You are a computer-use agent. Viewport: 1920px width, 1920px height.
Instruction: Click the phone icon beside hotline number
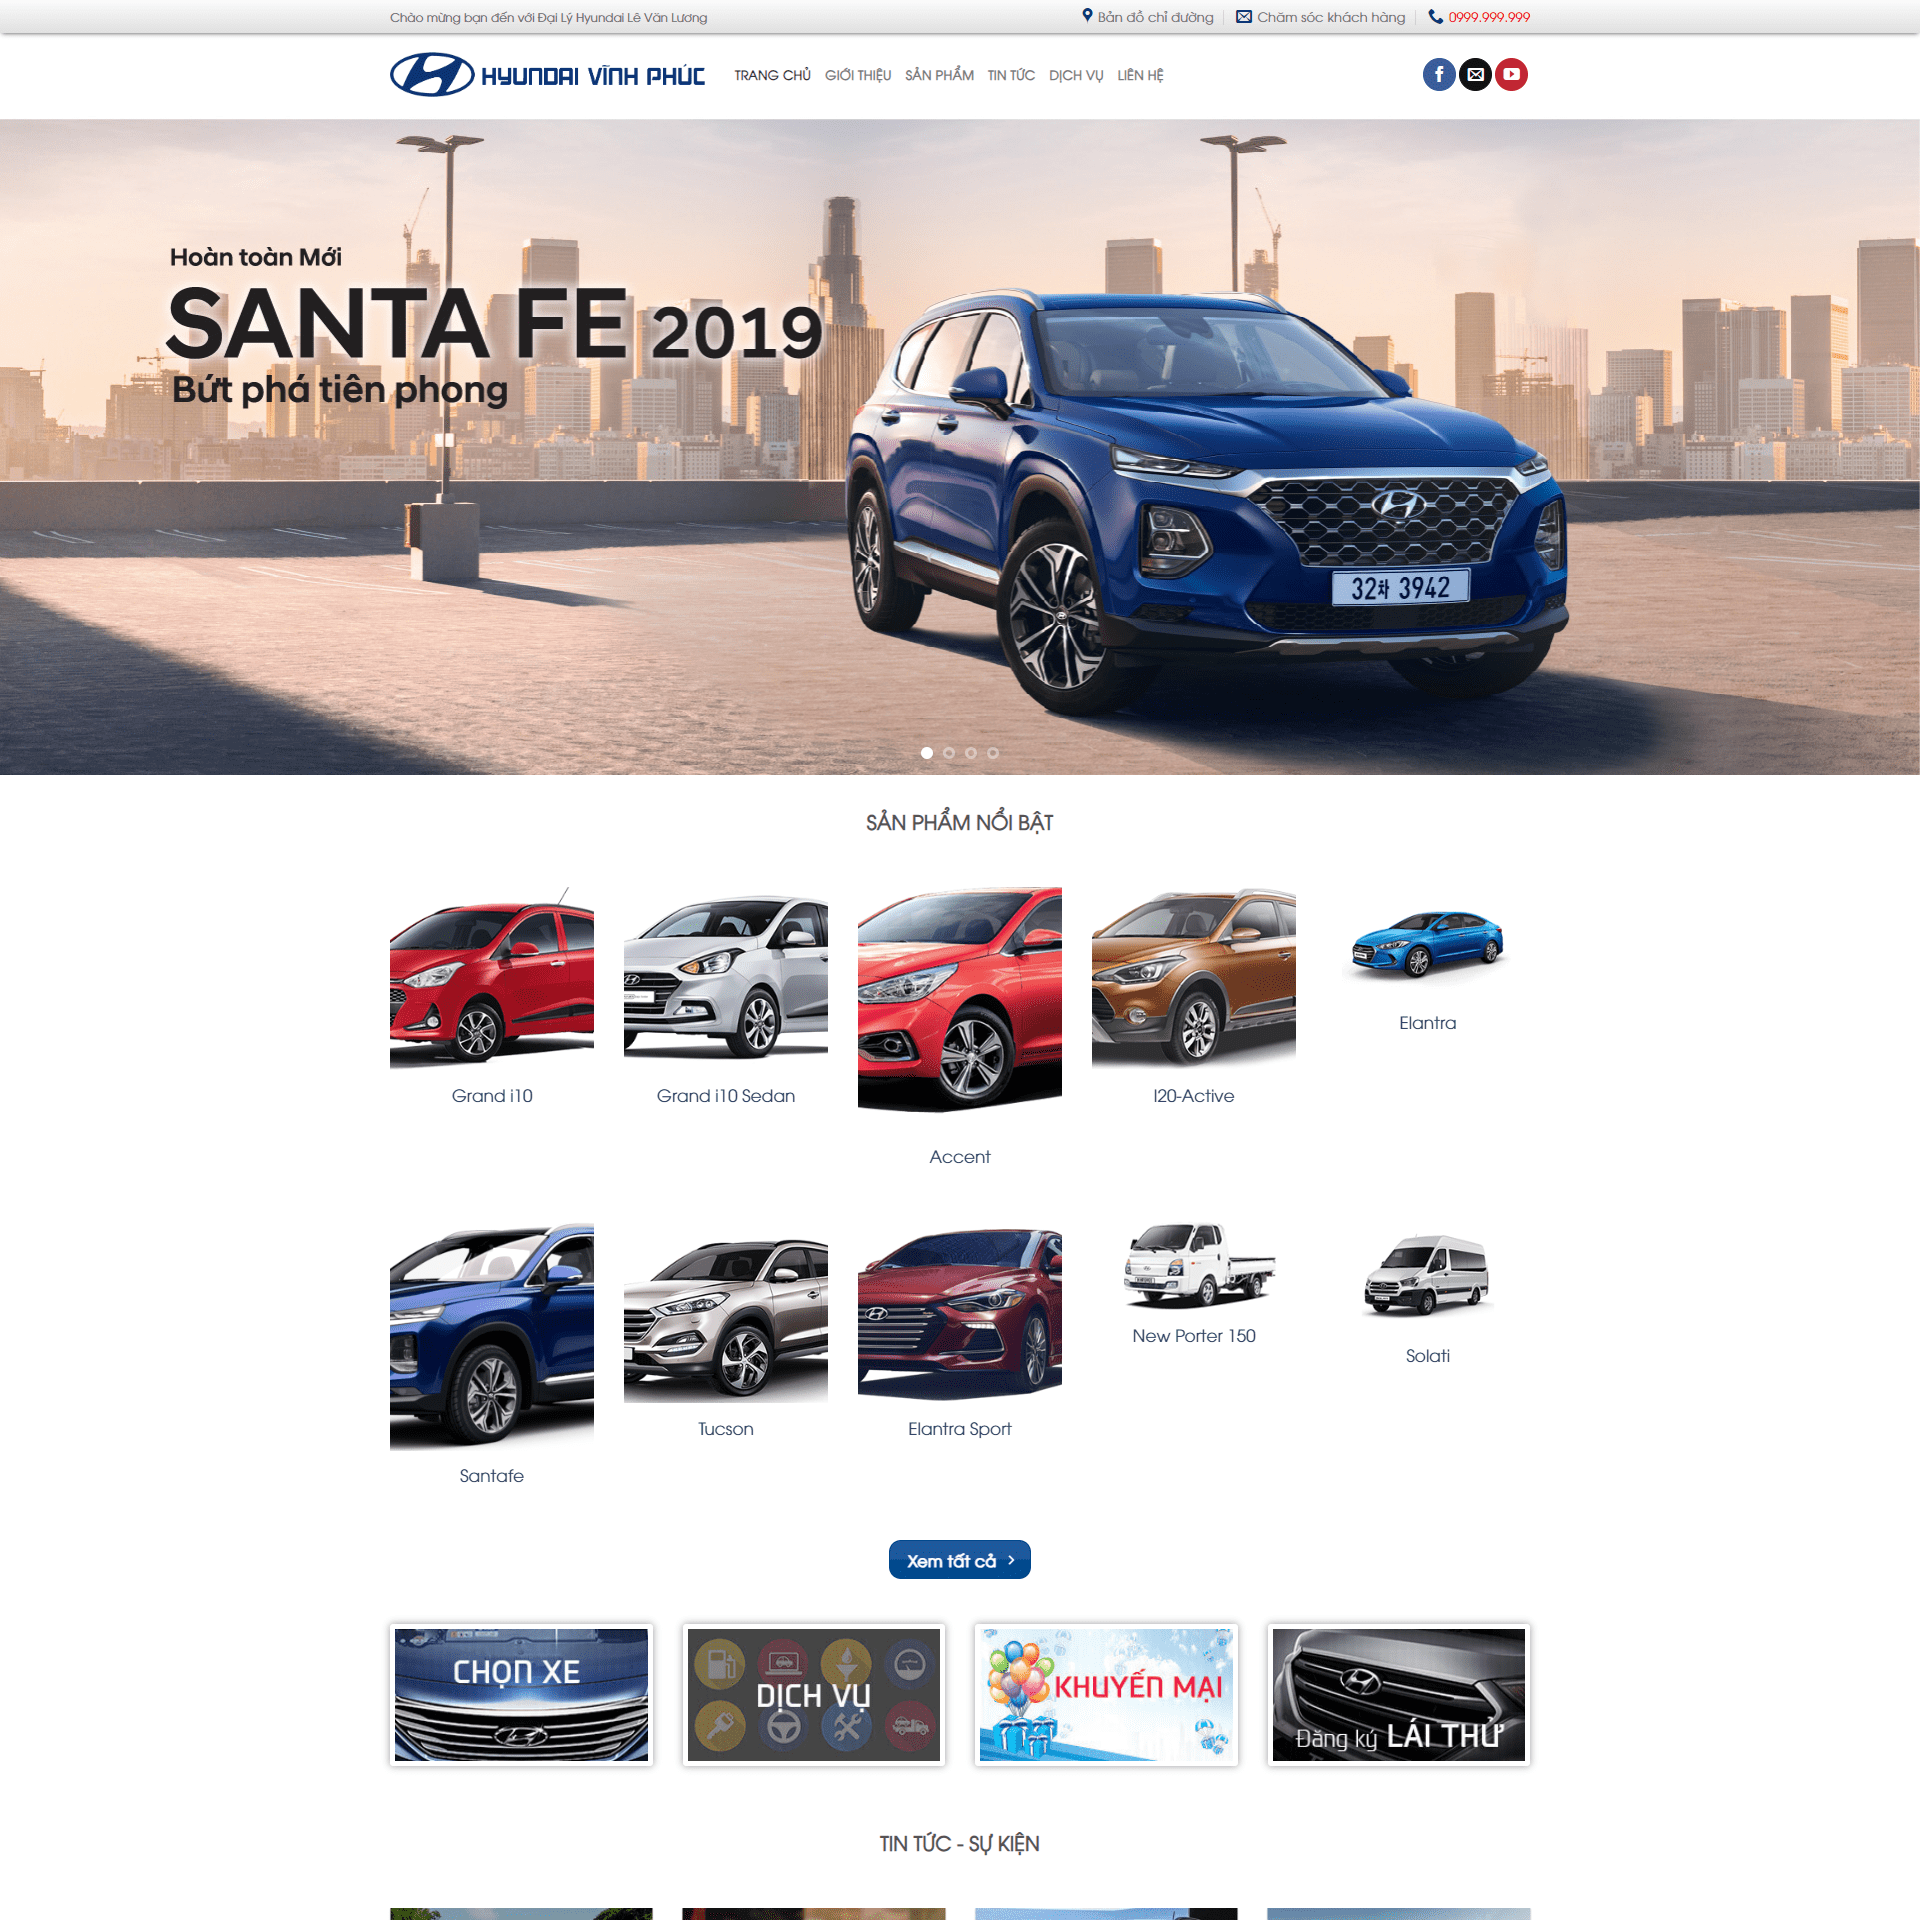click(1436, 17)
